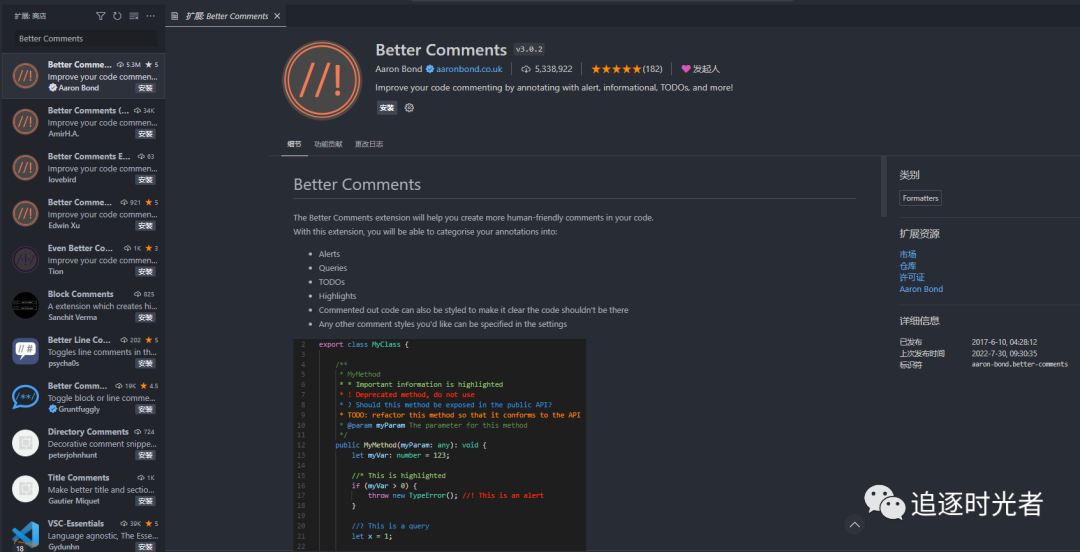
Task: Open the five-star rating with 182 reviews
Action: coord(627,69)
